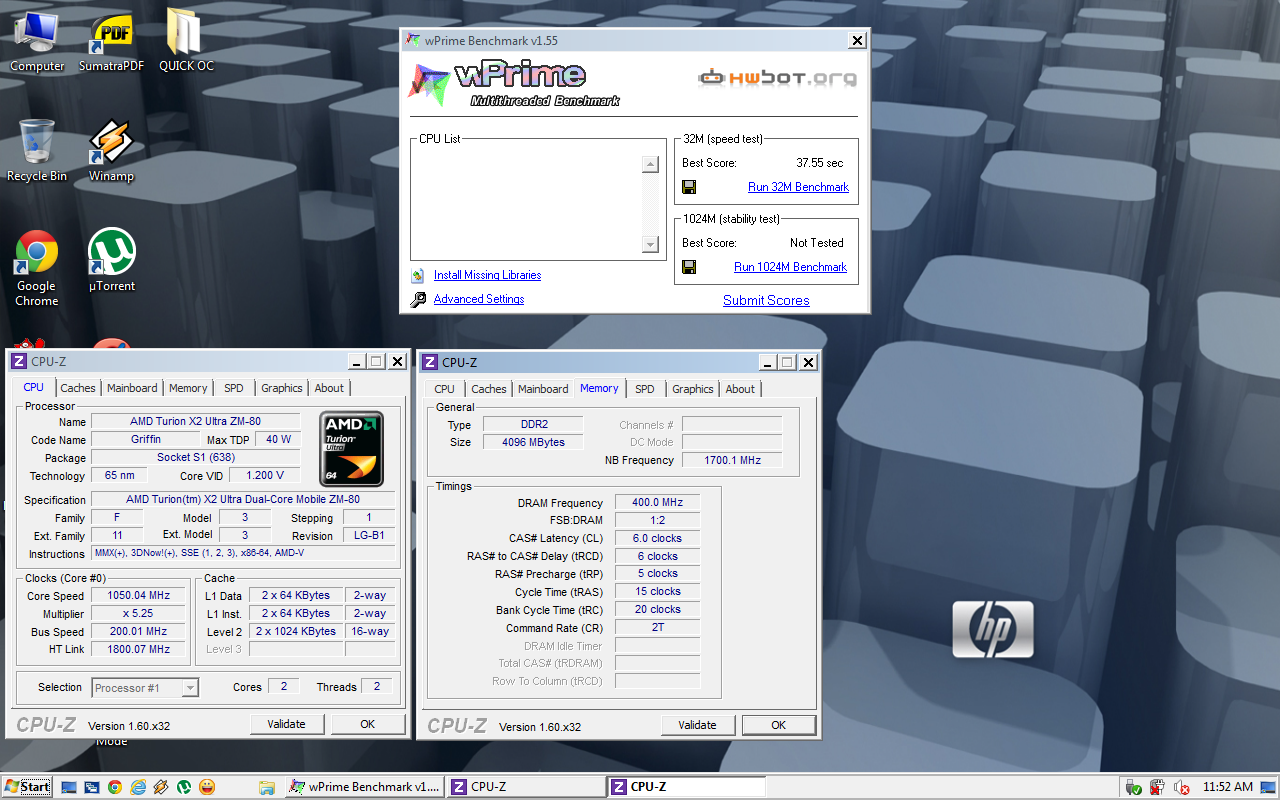Click the Submit Scores link
The height and width of the screenshot is (800, 1280).
[x=766, y=300]
